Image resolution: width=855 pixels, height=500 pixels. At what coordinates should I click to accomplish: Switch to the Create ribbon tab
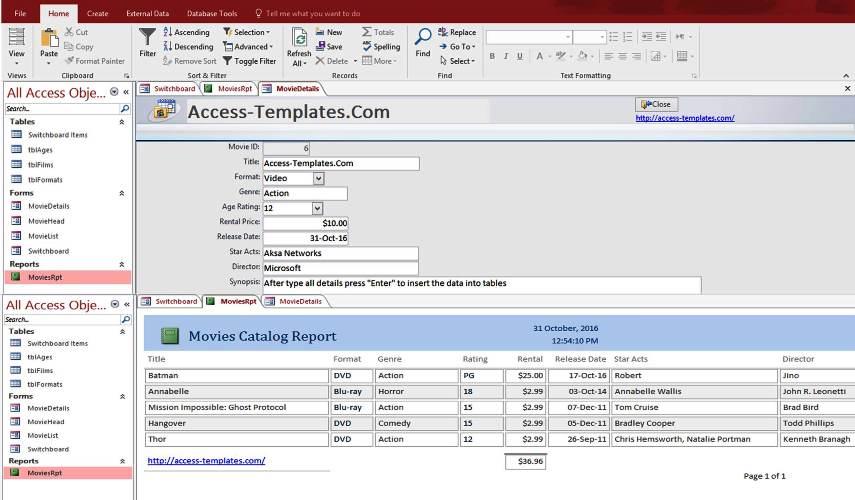[x=98, y=13]
